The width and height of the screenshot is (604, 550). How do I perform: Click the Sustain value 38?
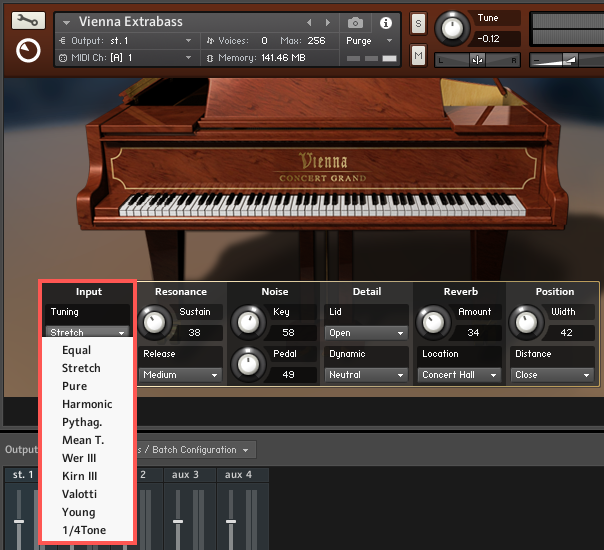(195, 332)
